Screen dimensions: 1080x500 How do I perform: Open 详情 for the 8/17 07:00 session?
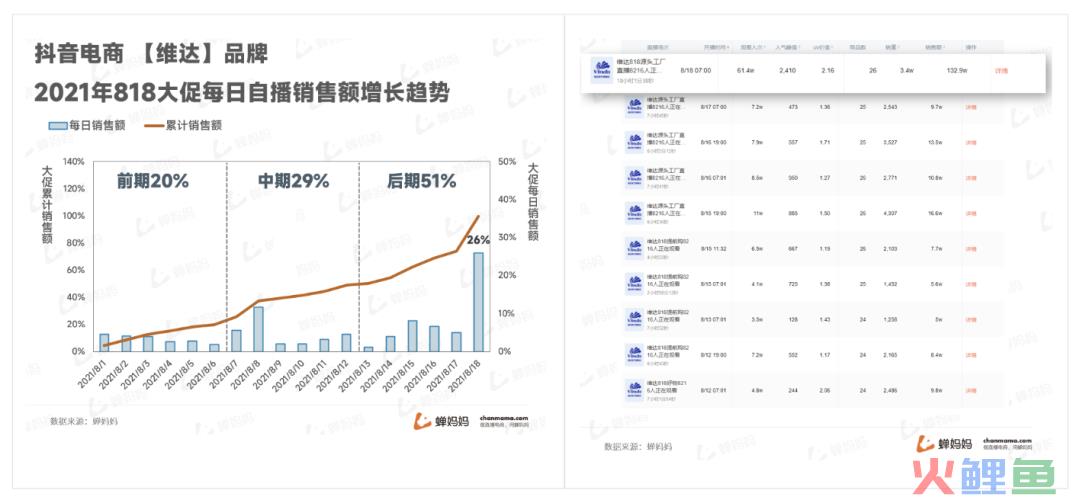[970, 107]
